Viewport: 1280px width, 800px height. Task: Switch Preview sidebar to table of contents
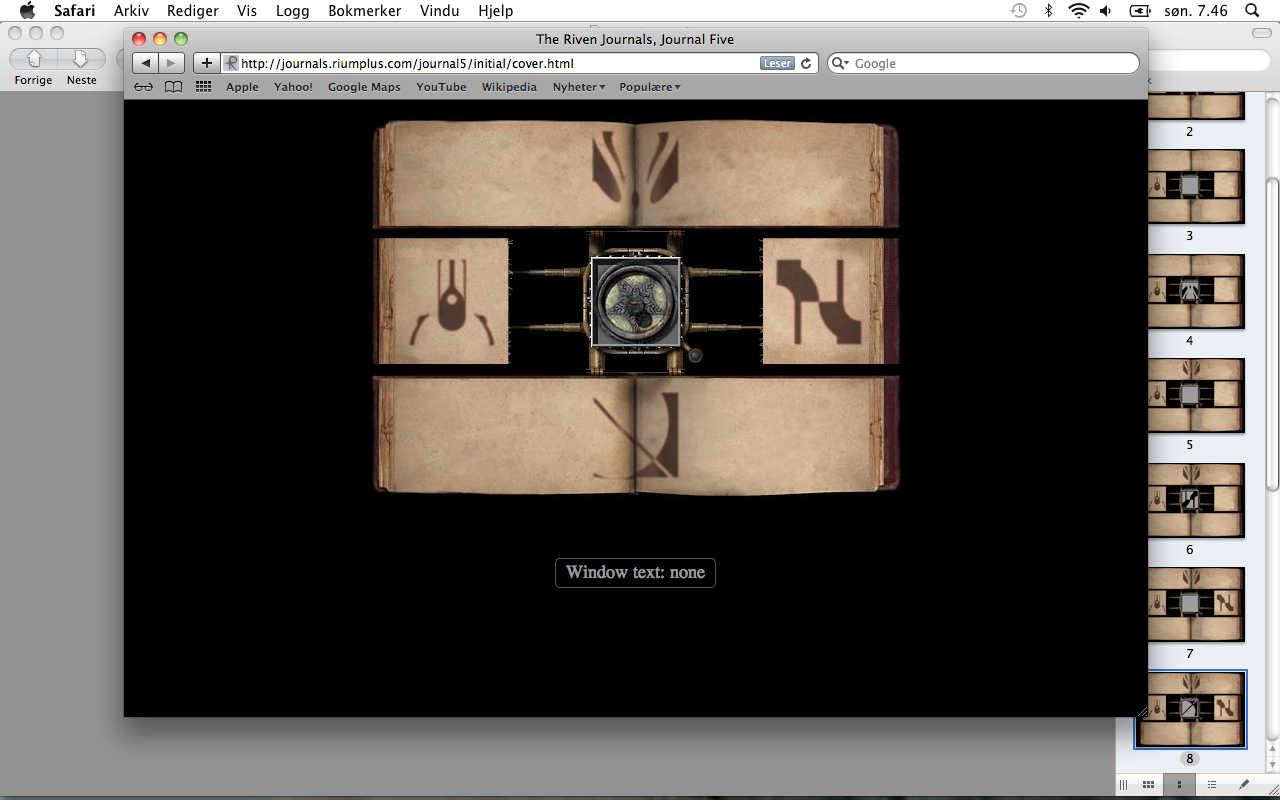(x=1212, y=785)
